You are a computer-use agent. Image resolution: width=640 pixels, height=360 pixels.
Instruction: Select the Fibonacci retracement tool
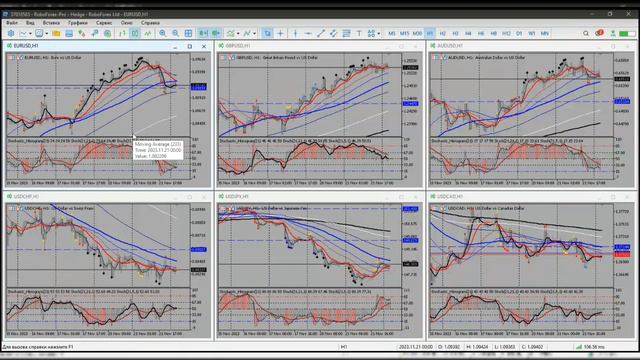pos(346,33)
